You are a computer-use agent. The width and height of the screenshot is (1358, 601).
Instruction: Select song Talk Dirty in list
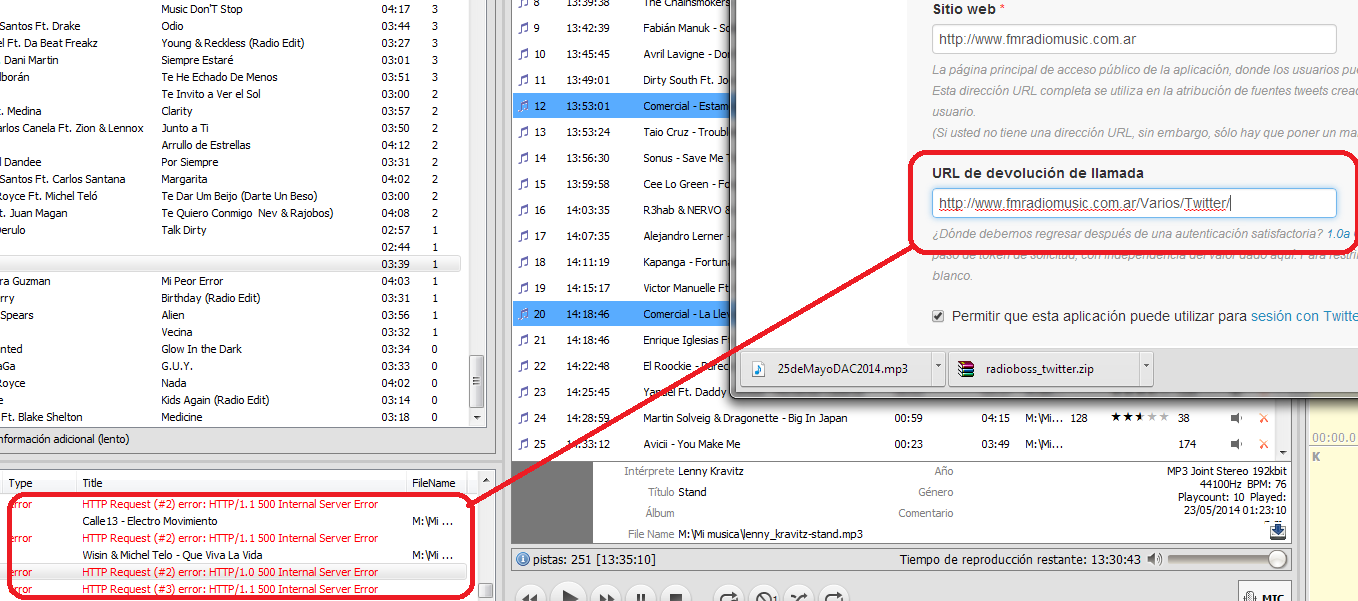click(x=184, y=230)
